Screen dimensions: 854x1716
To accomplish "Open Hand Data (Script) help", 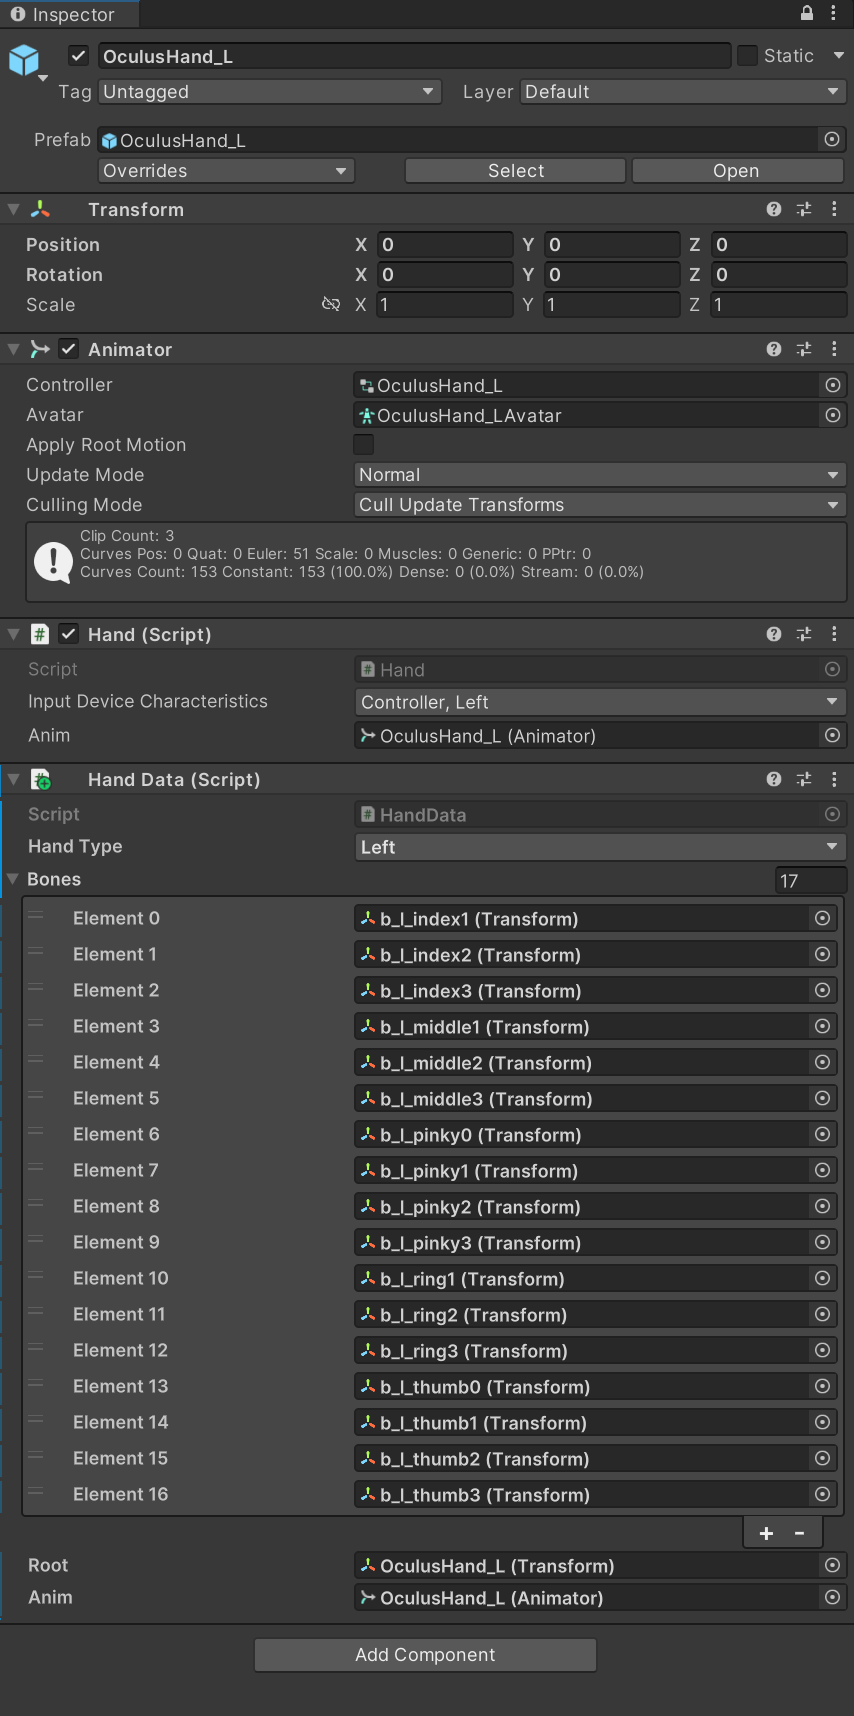I will point(774,779).
